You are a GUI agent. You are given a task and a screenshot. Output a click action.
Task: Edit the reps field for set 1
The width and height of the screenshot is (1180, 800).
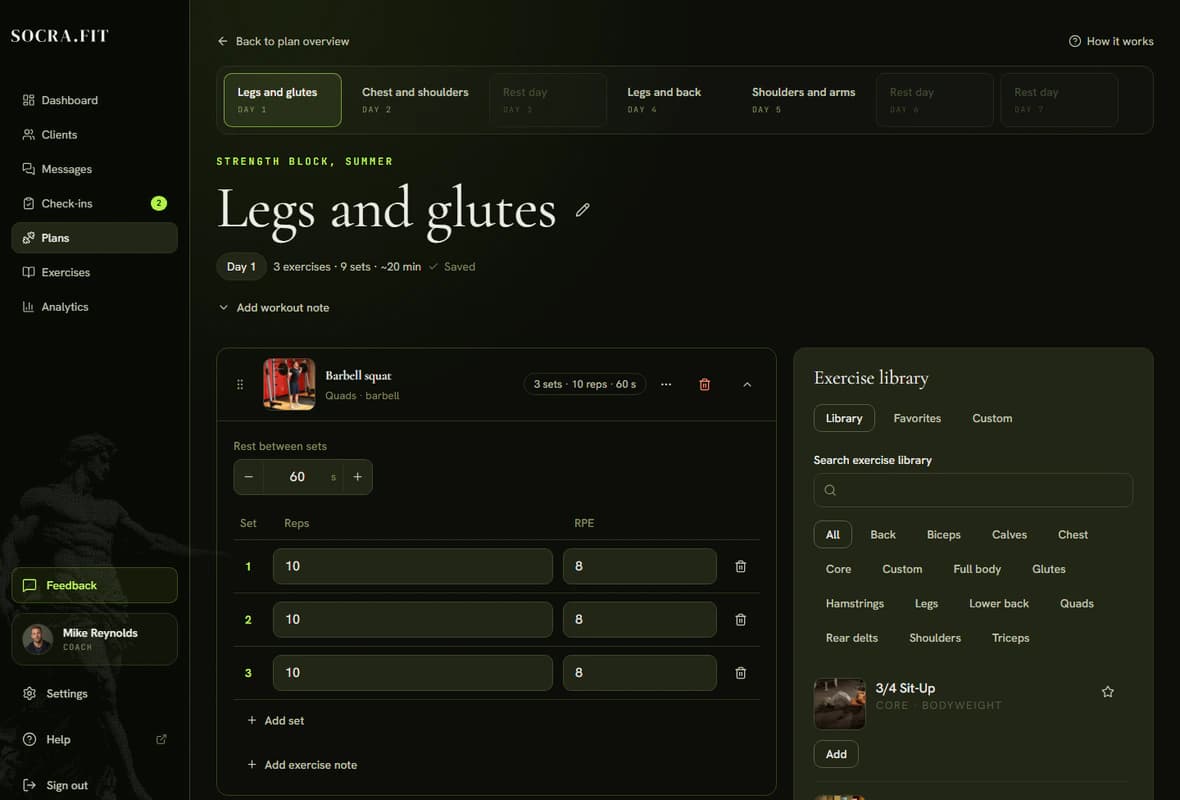(412, 566)
